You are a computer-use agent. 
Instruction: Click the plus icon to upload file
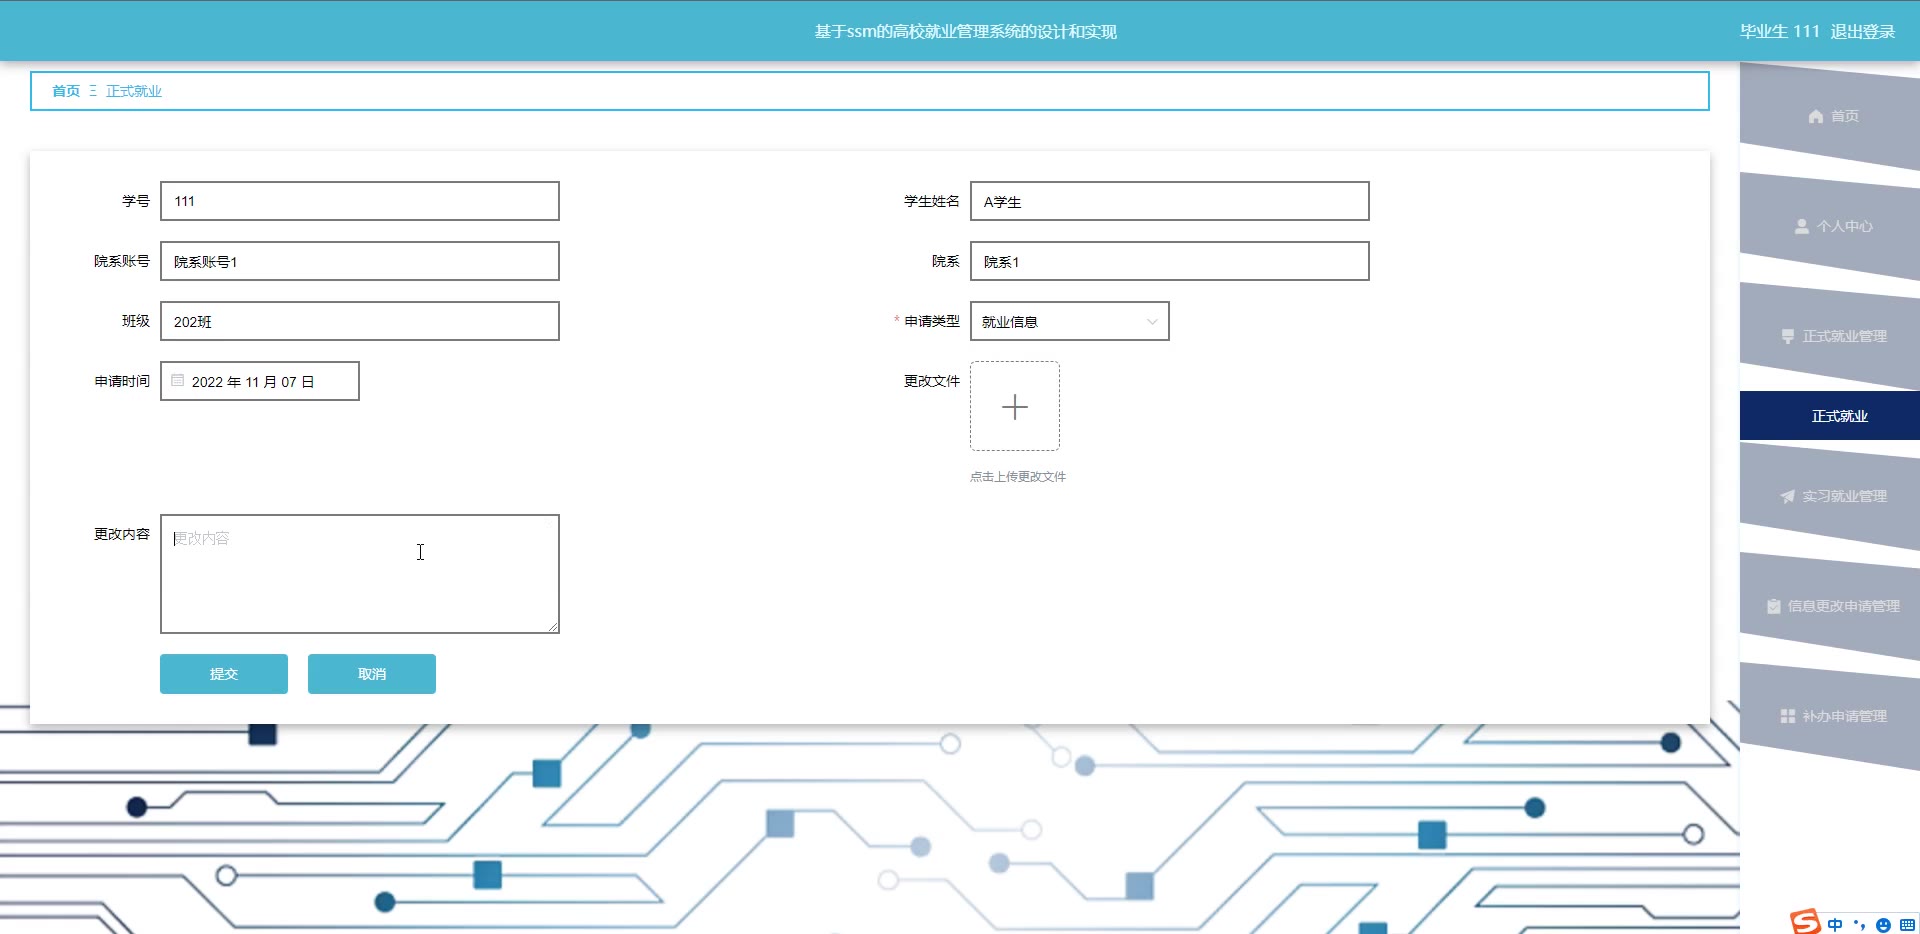1015,406
